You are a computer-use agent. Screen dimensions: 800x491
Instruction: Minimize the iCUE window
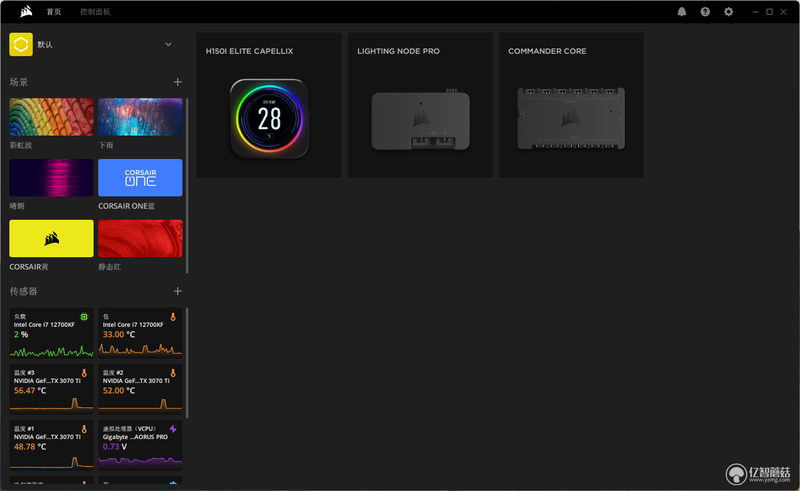755,12
